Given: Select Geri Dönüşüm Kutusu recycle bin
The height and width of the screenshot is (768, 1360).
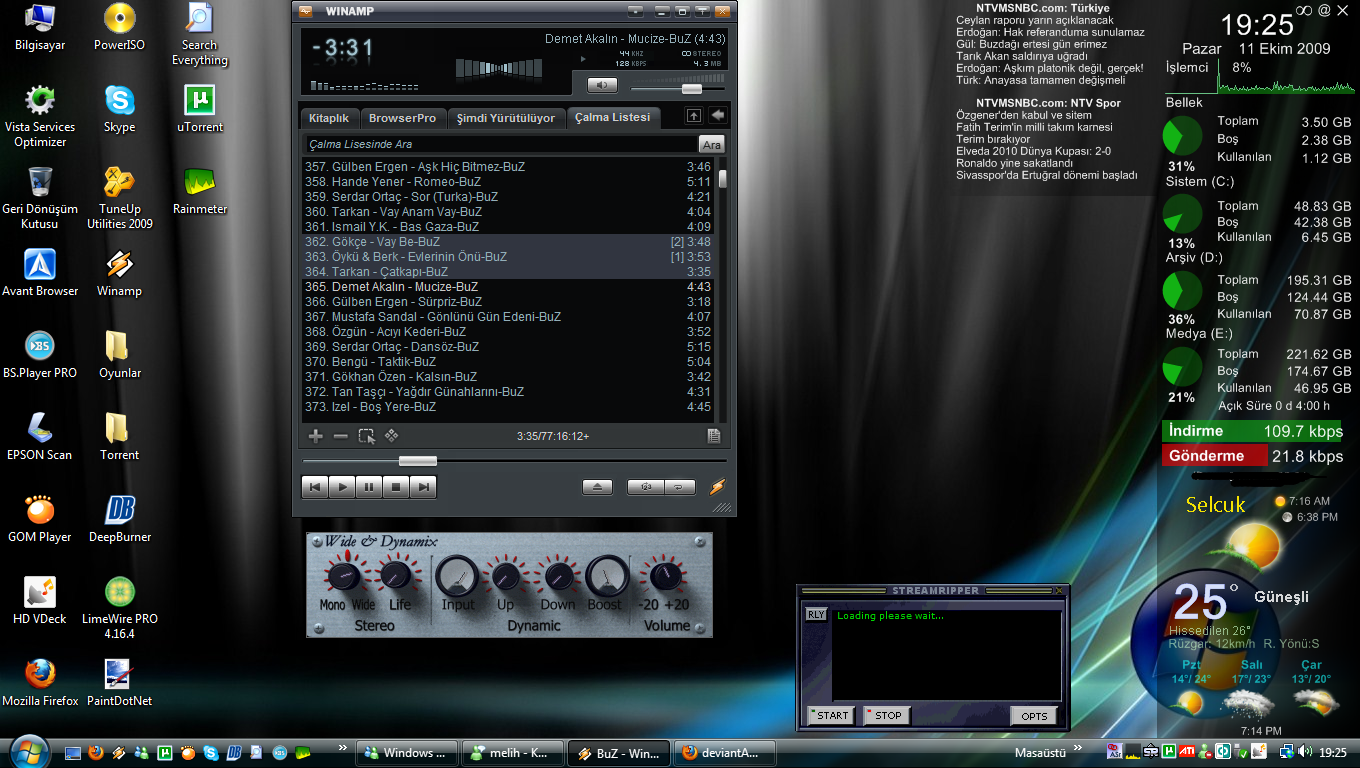Looking at the screenshot, I should [40, 198].
